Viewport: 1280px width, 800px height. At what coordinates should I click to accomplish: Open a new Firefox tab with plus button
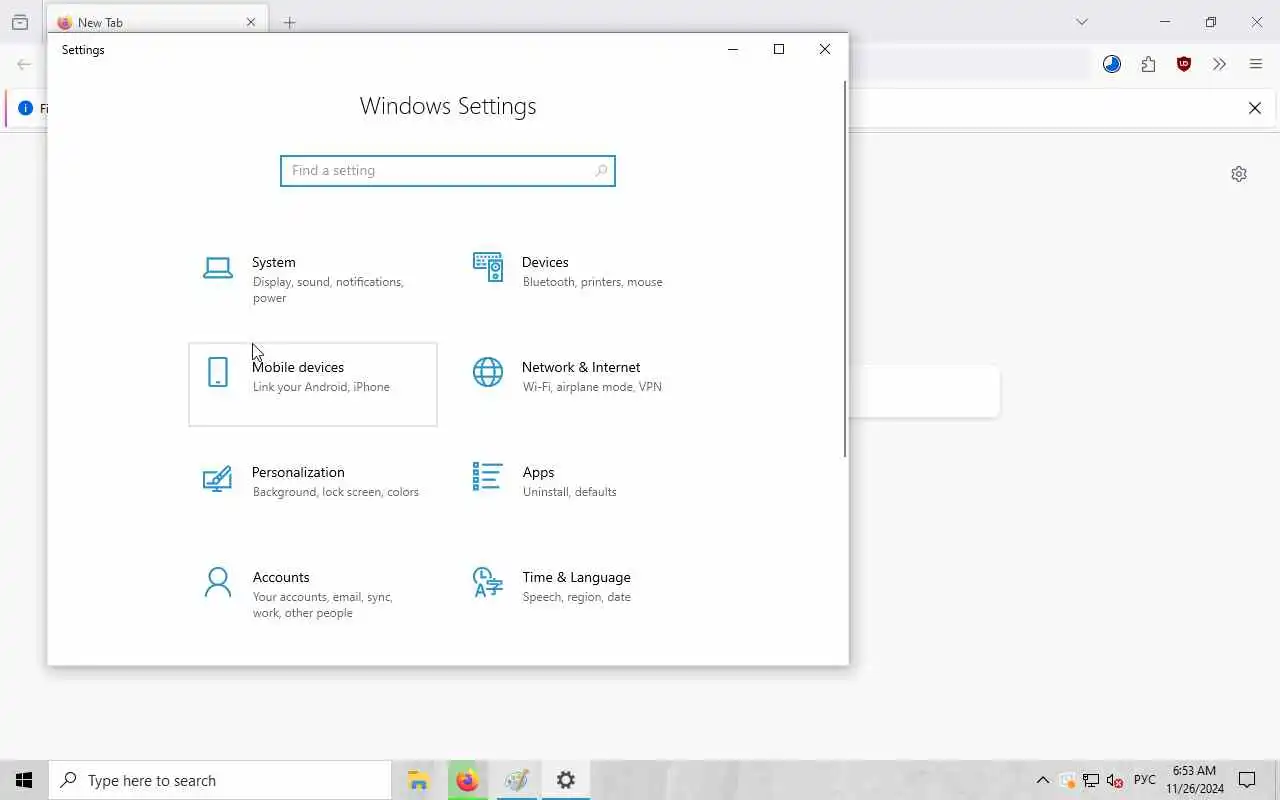tap(289, 22)
